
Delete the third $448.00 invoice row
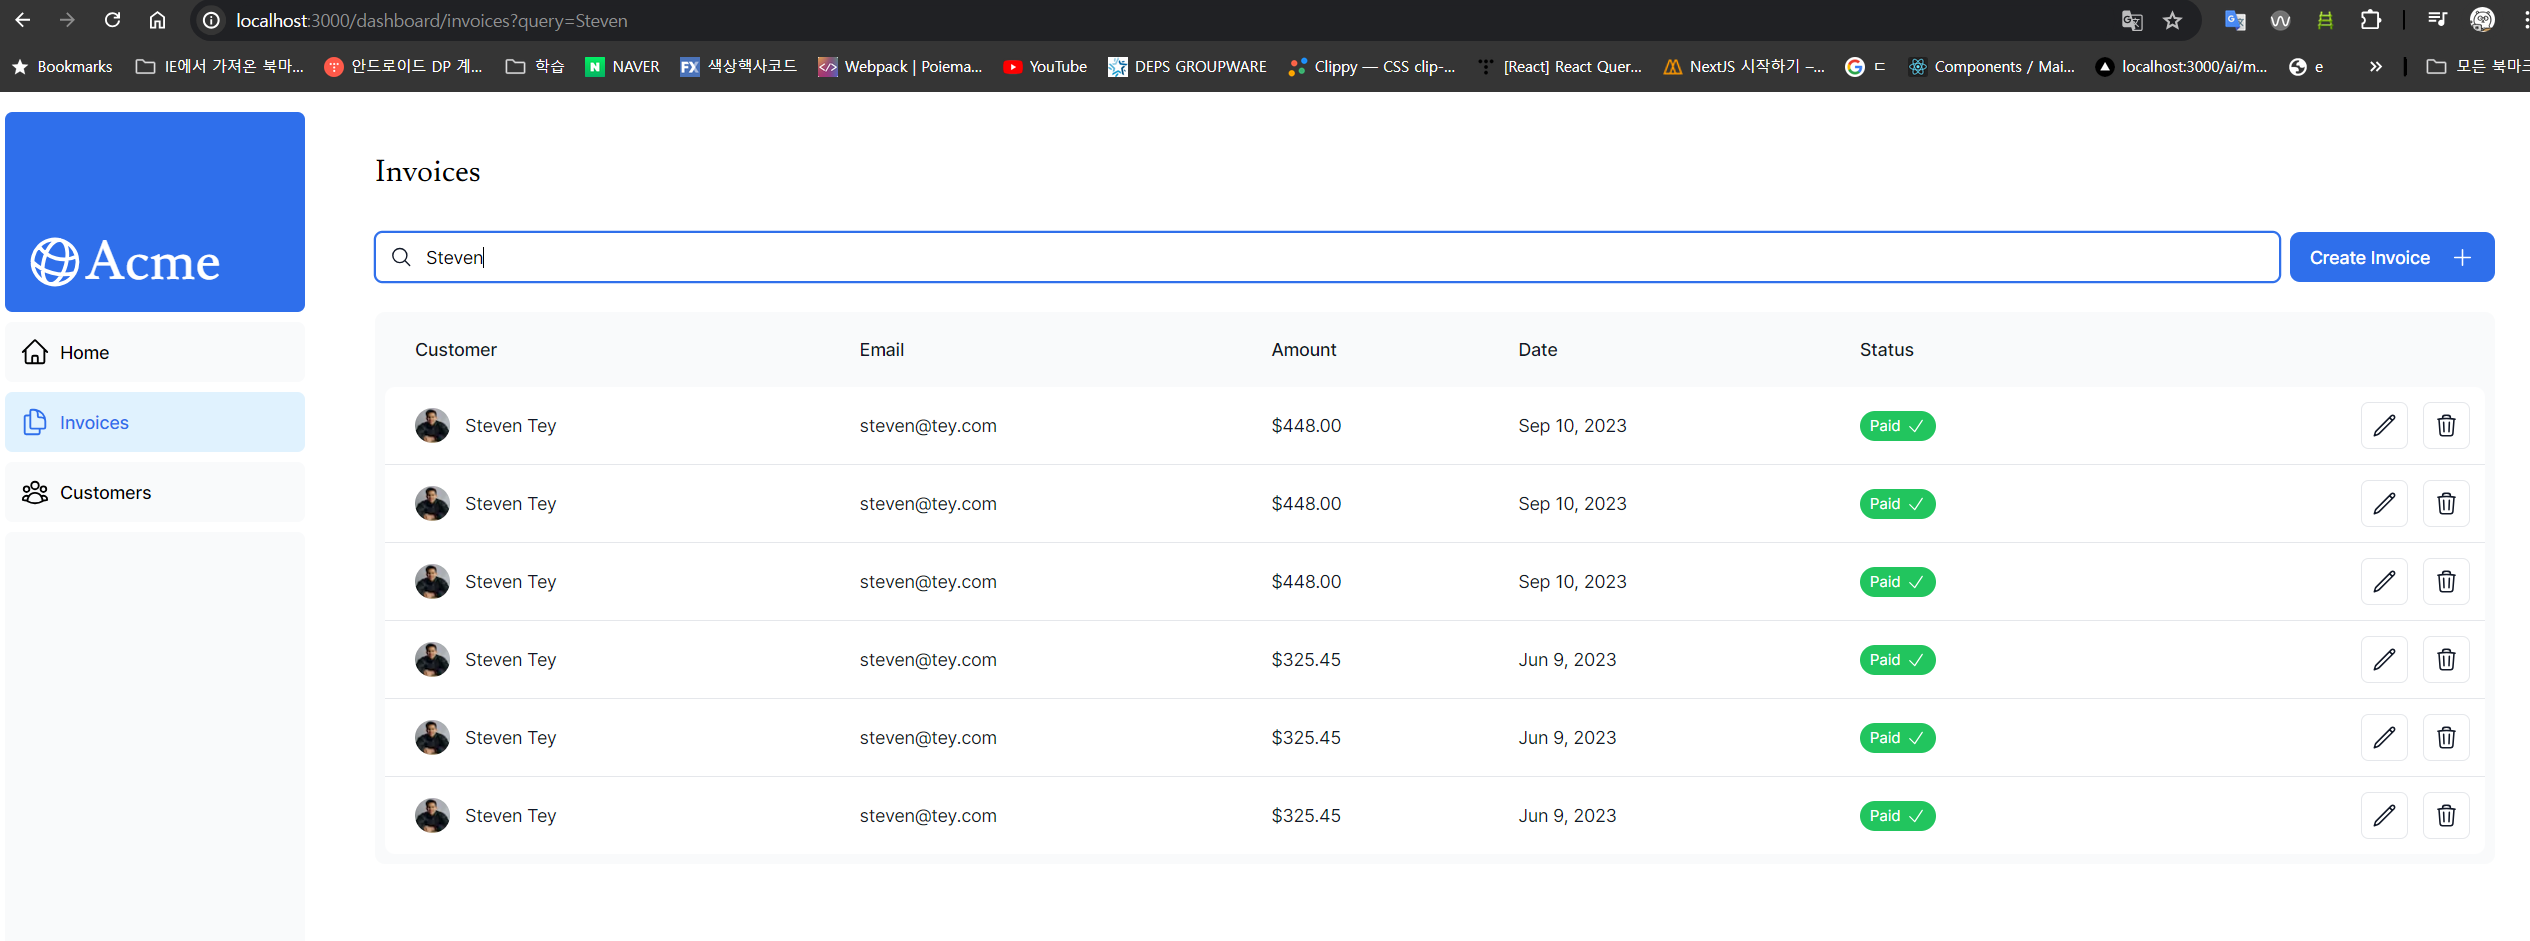(2446, 582)
